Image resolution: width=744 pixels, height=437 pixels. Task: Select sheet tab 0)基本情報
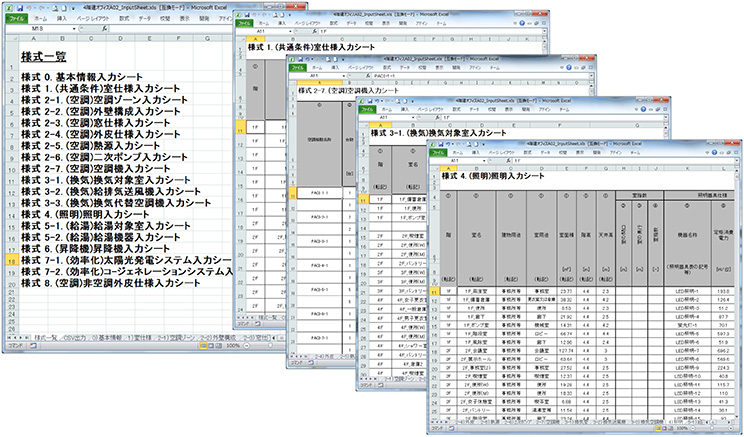click(108, 337)
